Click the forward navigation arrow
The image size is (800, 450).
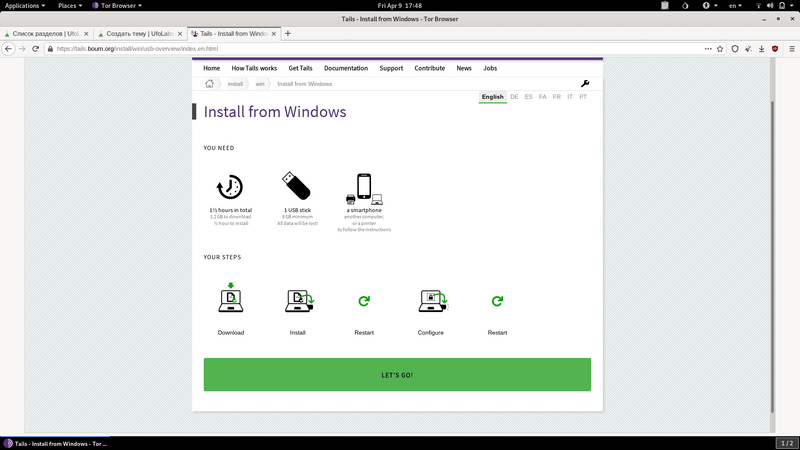pos(22,48)
